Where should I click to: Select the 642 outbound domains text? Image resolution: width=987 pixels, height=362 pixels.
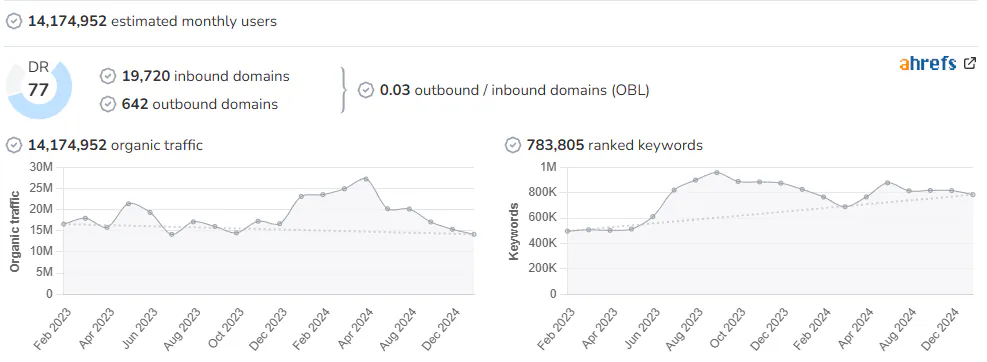(200, 104)
